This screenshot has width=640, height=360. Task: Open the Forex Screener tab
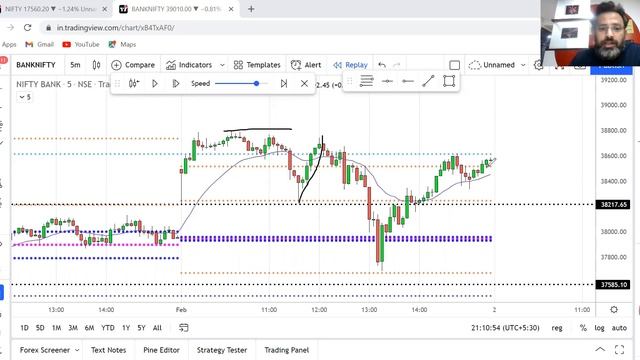45,350
